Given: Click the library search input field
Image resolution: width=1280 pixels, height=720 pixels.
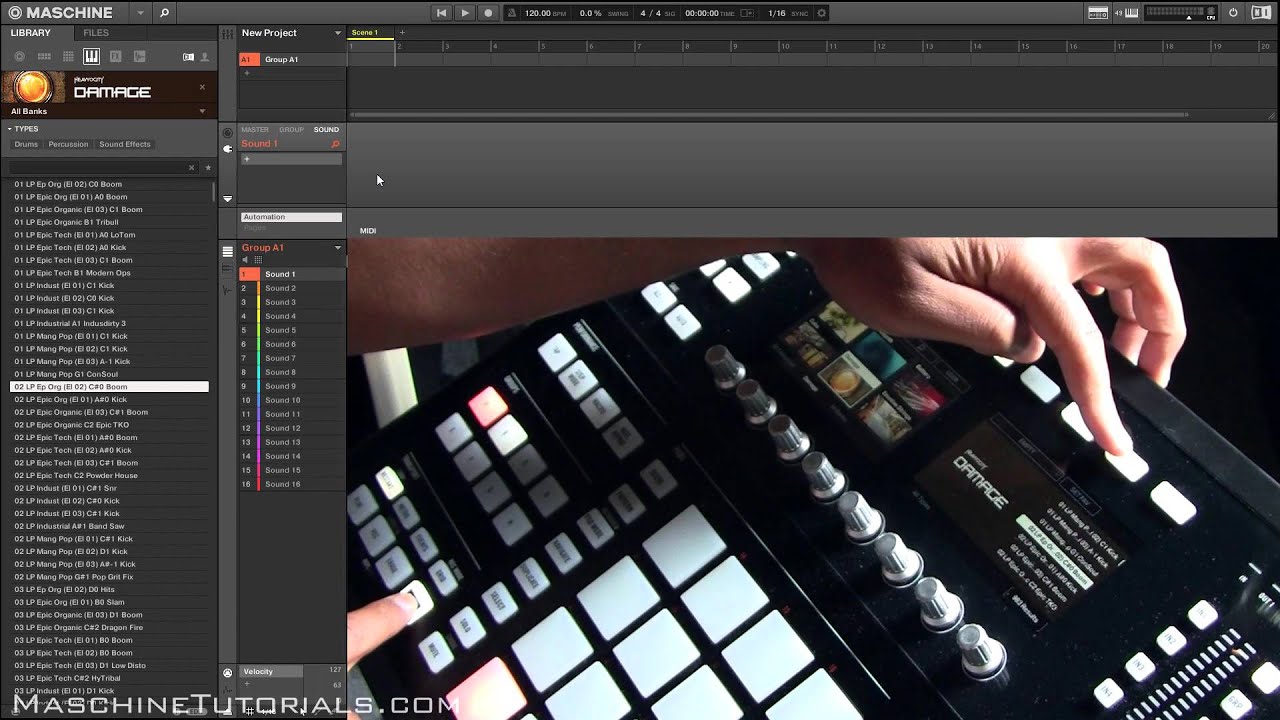Looking at the screenshot, I should [96, 167].
